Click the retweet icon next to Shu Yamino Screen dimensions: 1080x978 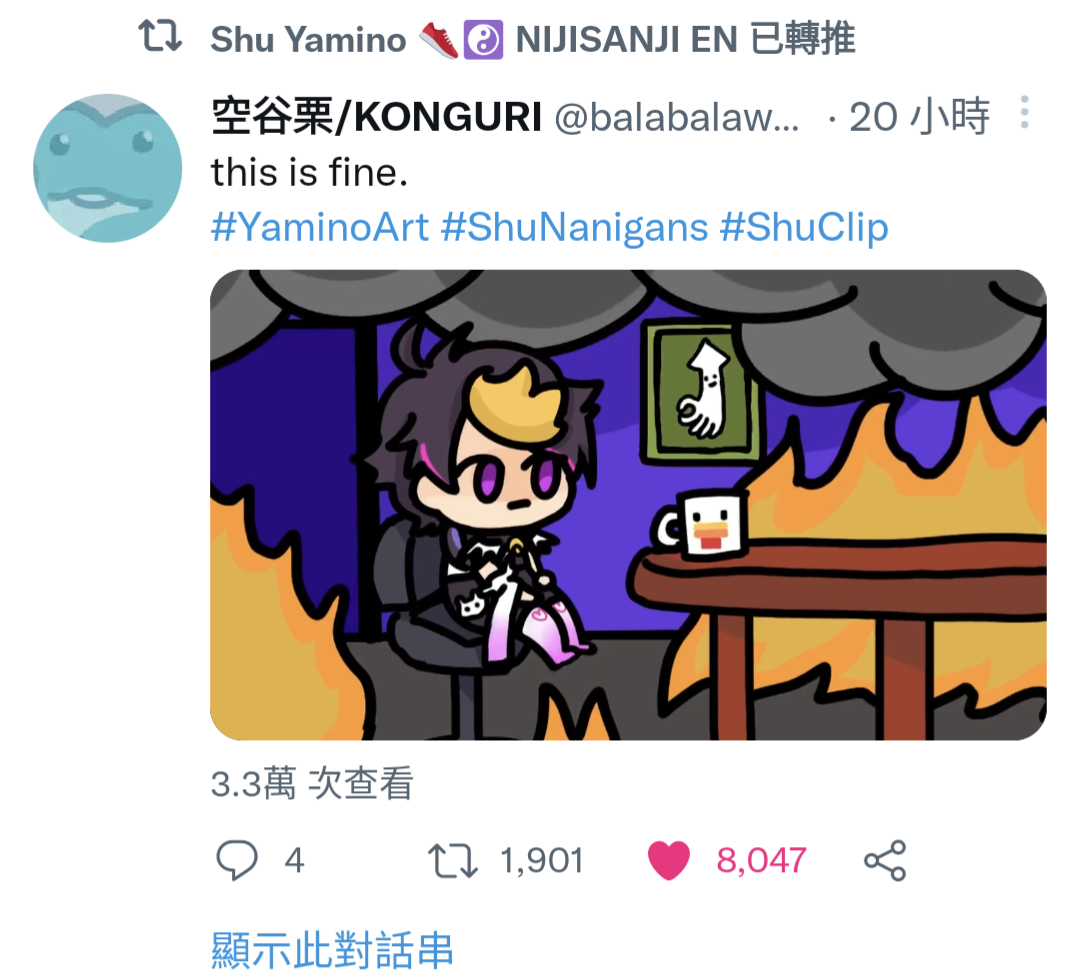(160, 36)
